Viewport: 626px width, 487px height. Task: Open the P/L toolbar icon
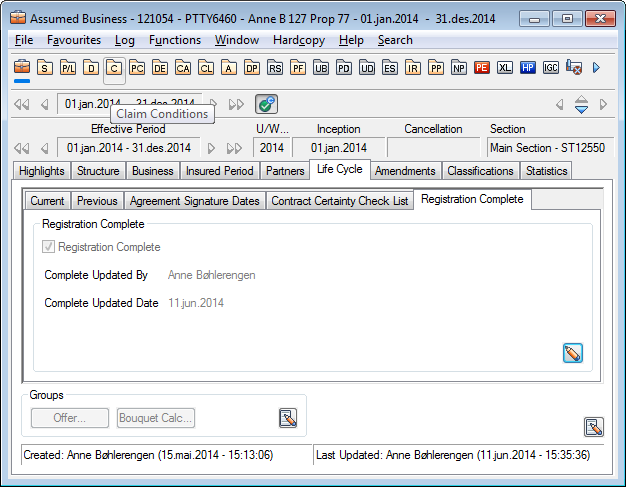pos(68,68)
